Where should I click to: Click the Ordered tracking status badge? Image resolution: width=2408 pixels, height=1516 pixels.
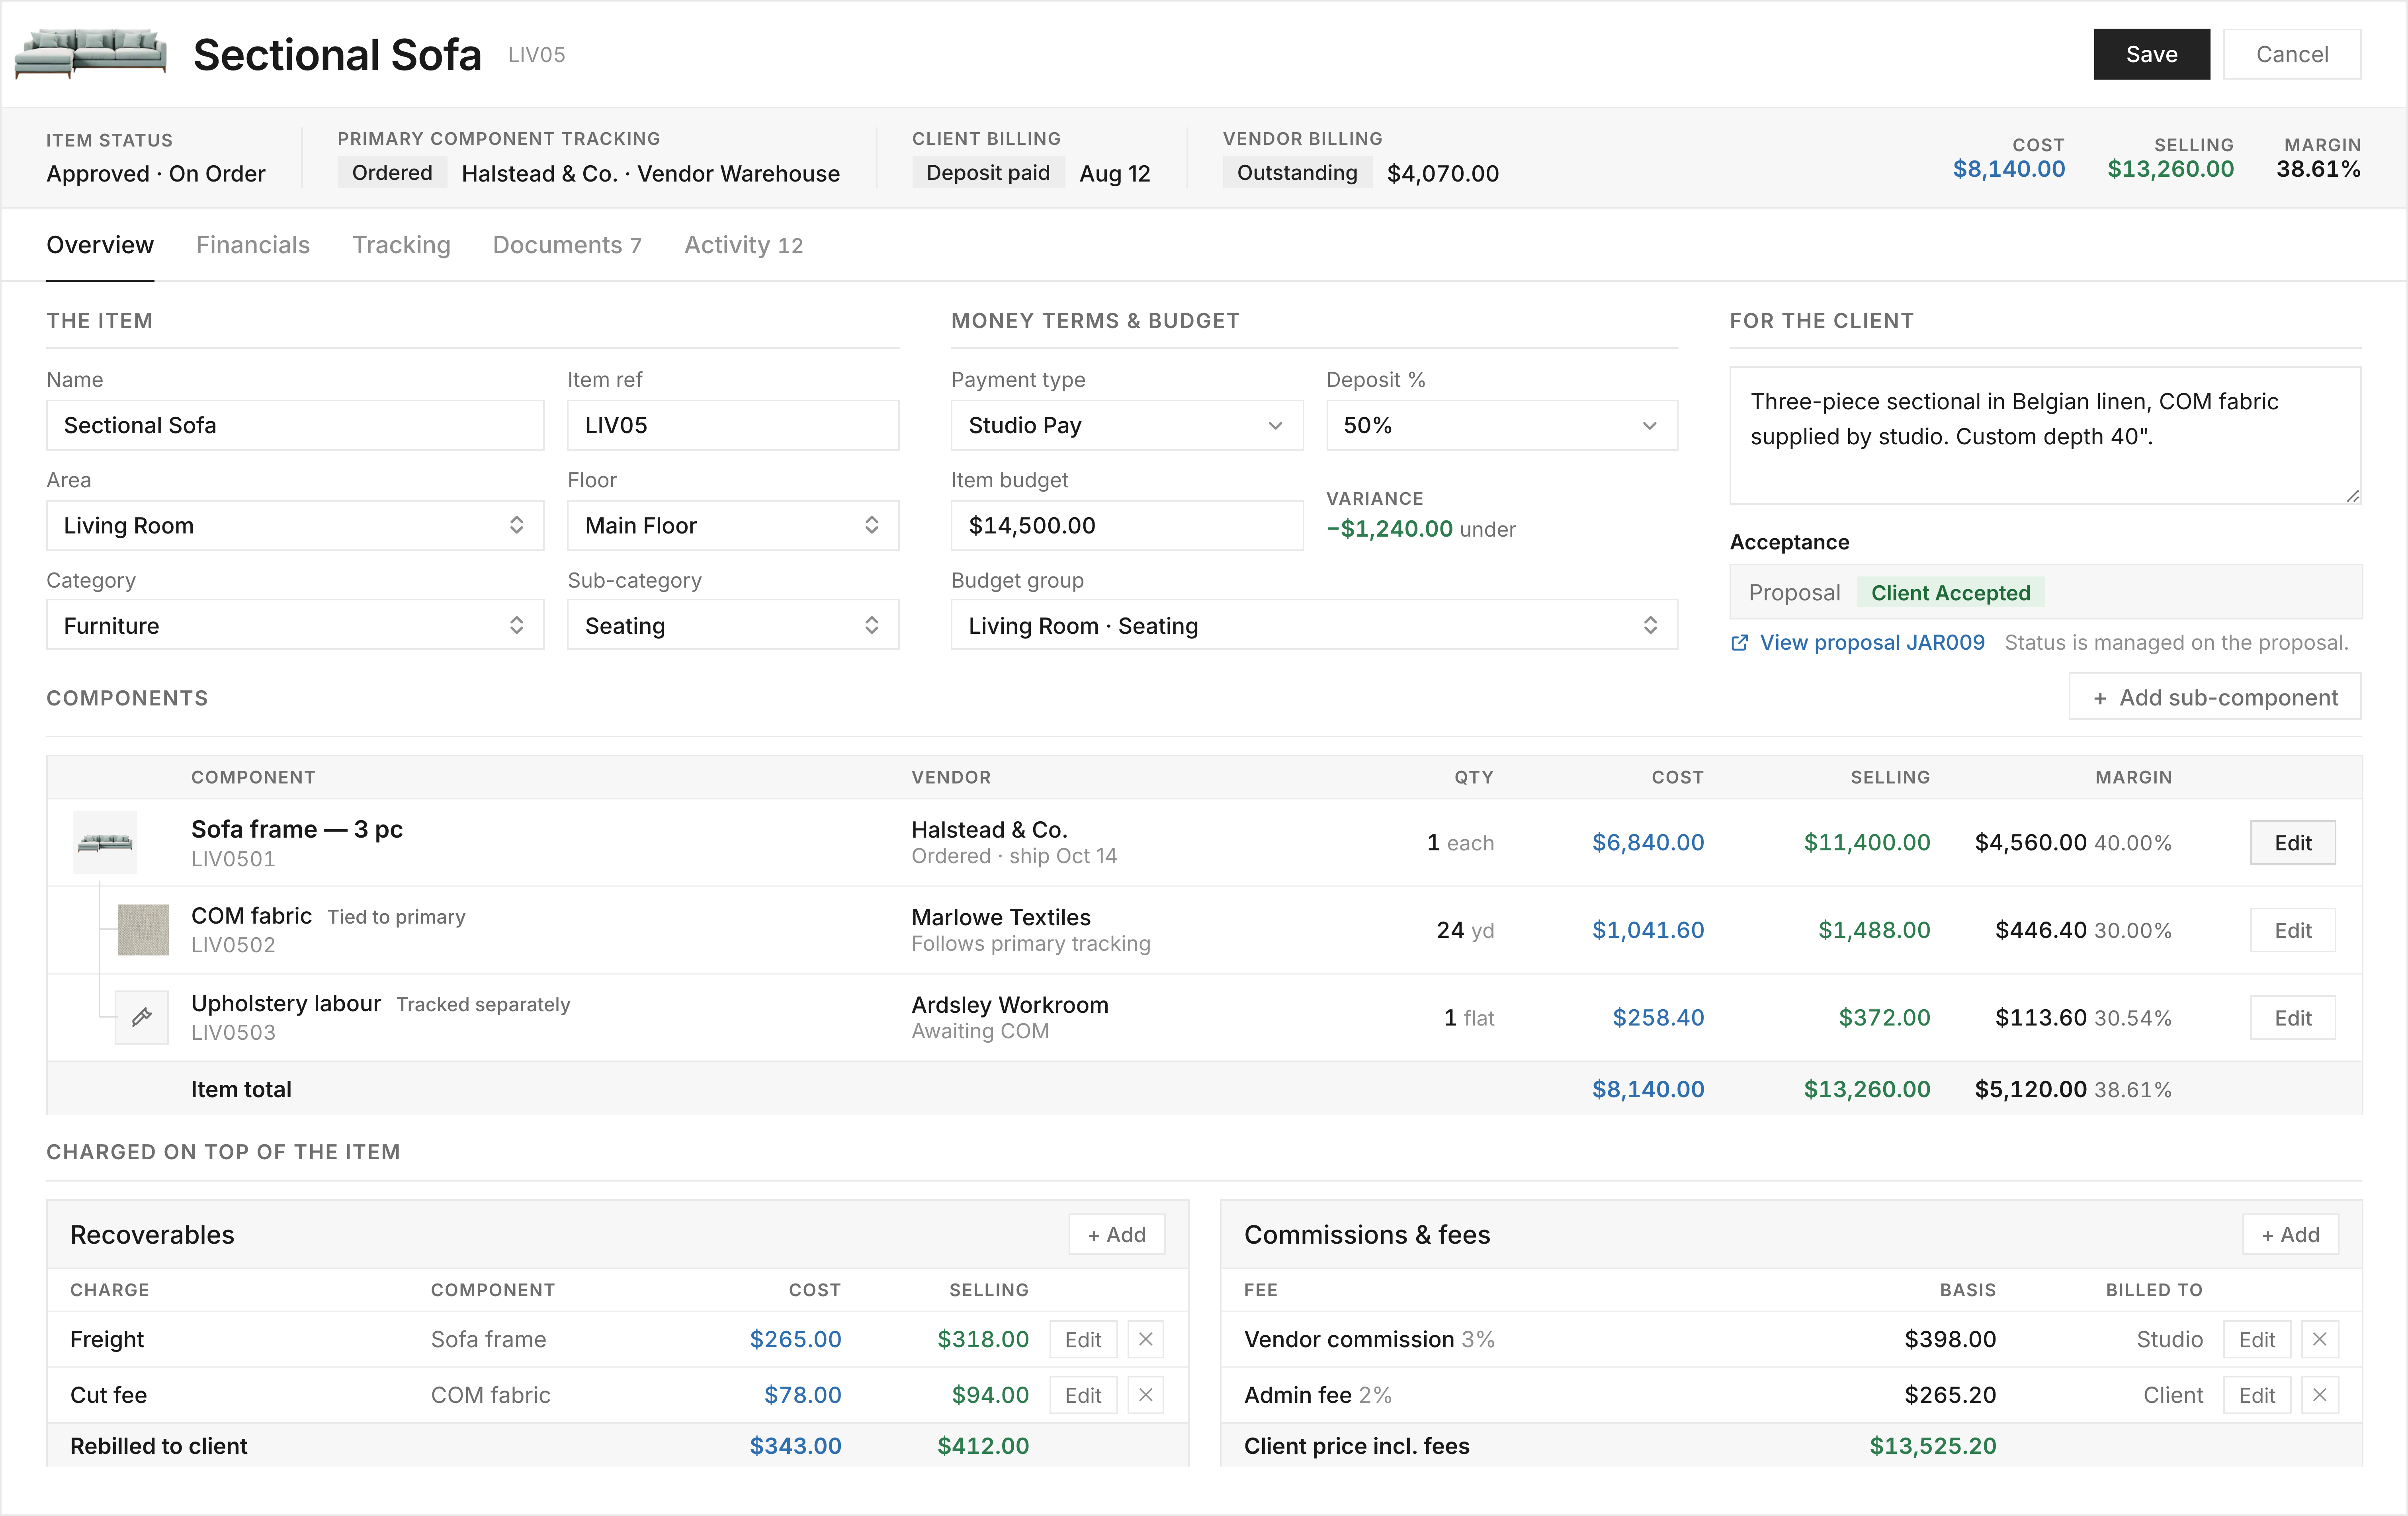point(392,173)
